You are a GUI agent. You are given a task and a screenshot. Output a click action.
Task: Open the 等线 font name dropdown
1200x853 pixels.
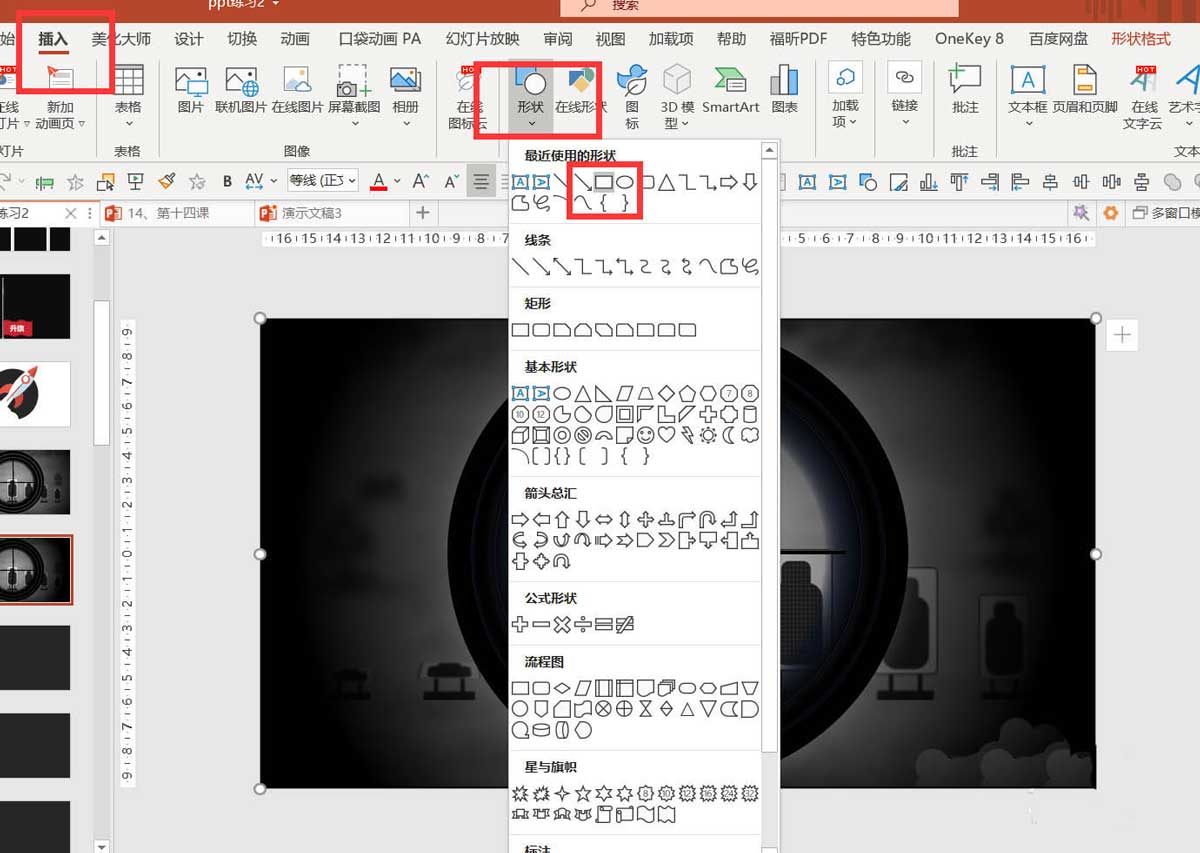pos(322,181)
